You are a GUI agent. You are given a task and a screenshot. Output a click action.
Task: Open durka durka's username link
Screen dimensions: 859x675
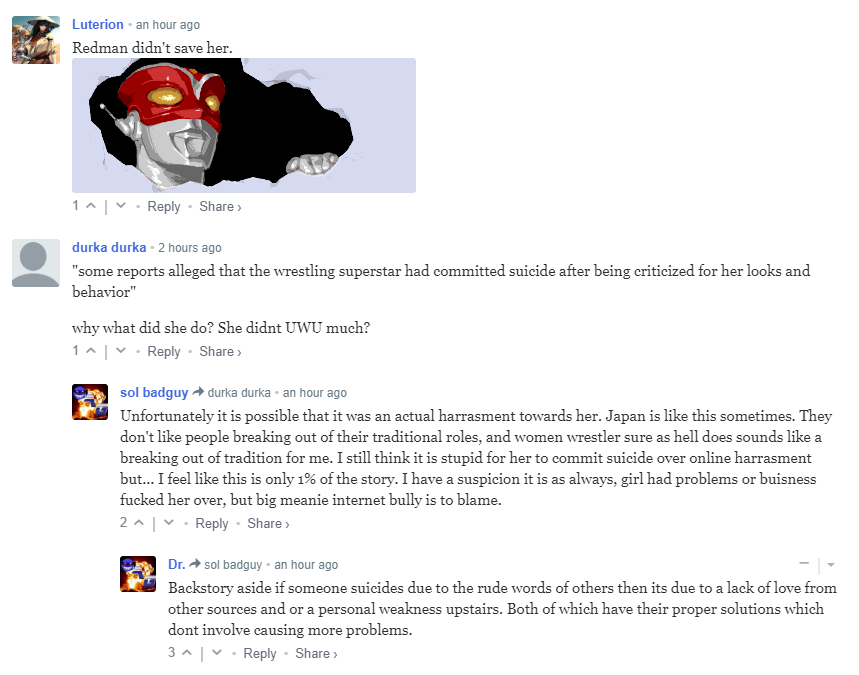point(109,247)
